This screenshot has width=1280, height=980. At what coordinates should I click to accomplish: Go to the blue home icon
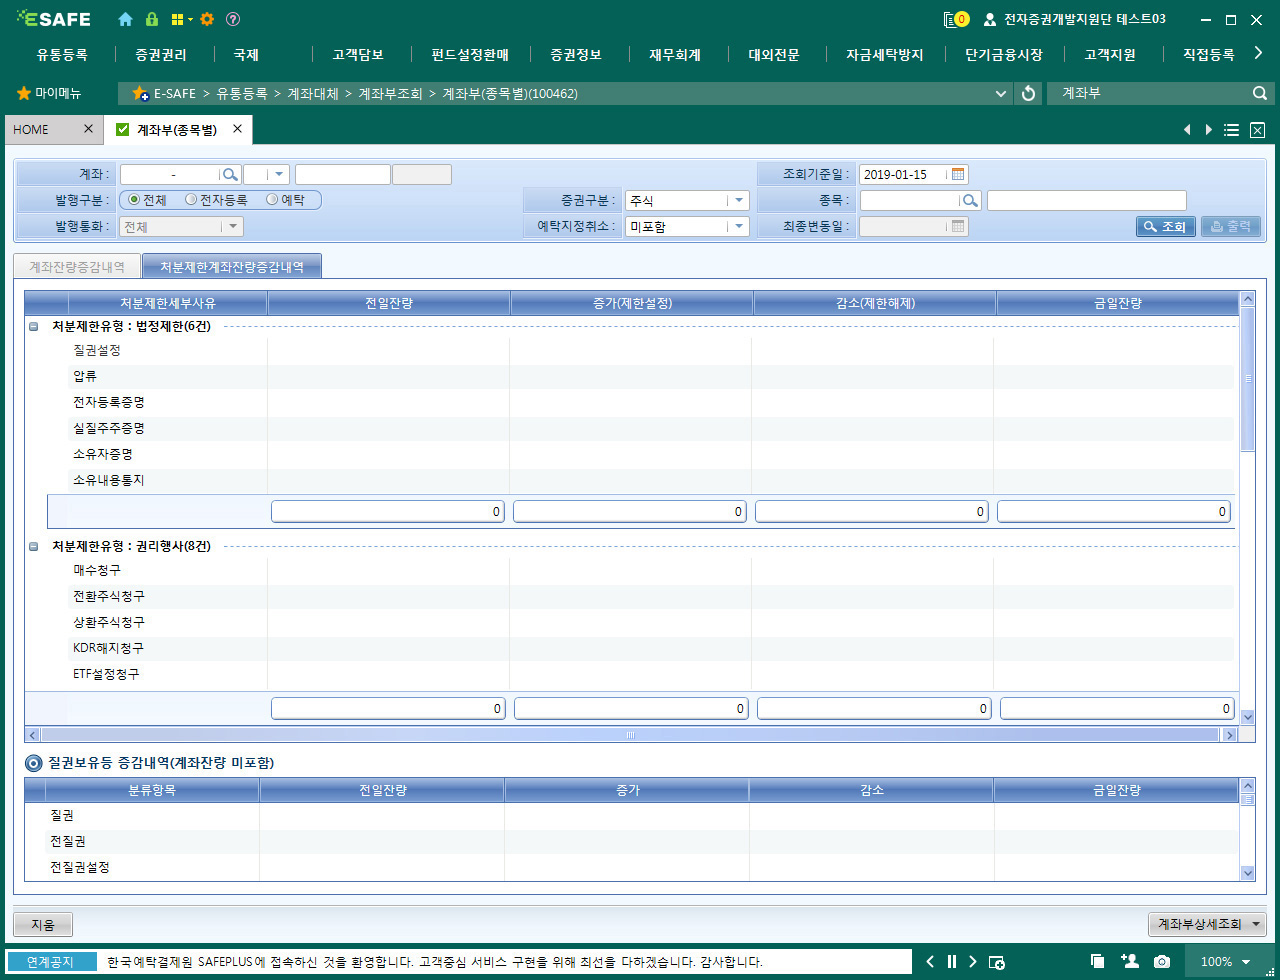[125, 19]
